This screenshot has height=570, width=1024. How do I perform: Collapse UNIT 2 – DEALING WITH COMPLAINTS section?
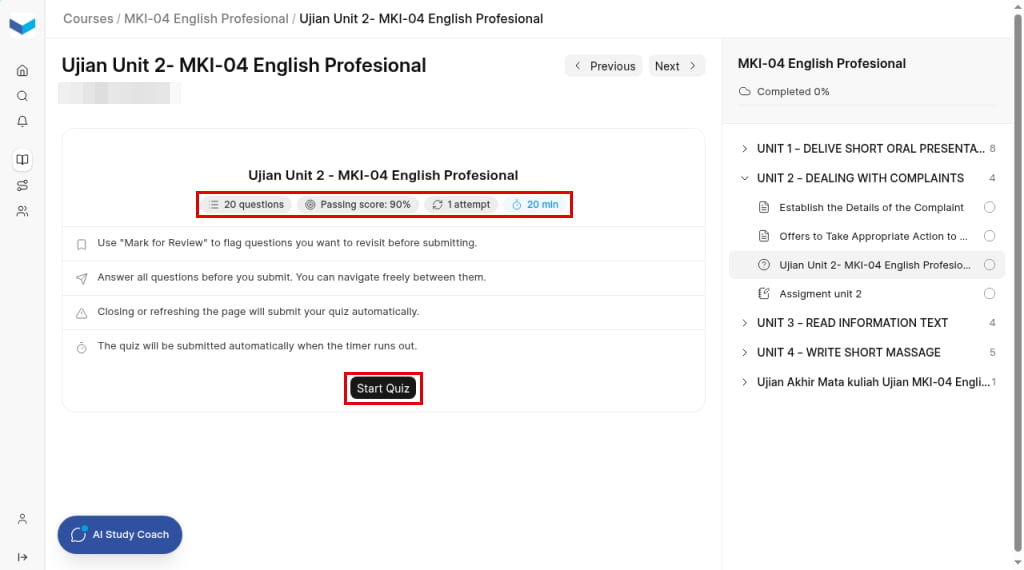(869, 178)
